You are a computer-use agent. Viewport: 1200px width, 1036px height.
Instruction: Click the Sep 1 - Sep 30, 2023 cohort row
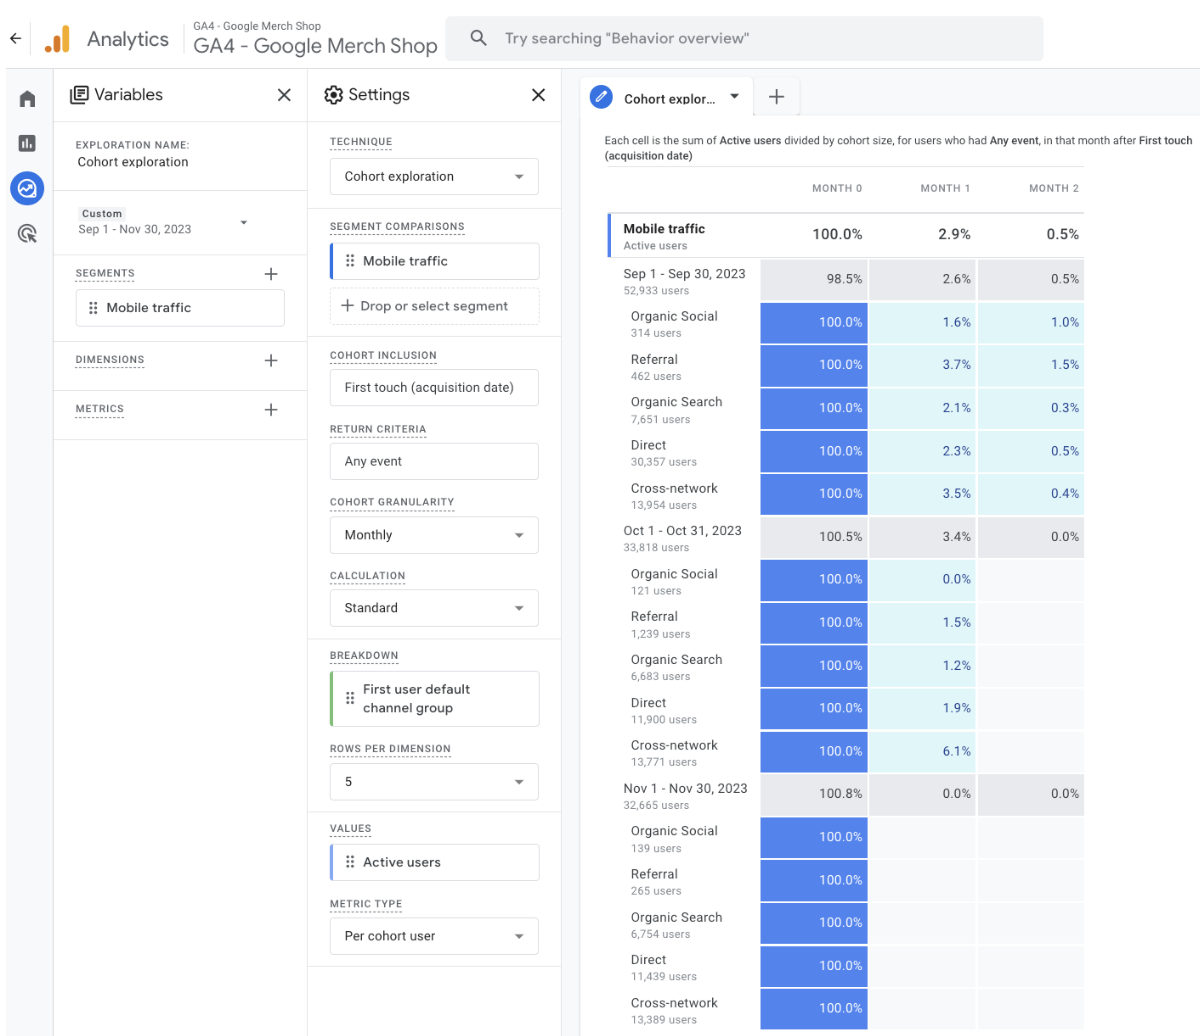coord(684,280)
